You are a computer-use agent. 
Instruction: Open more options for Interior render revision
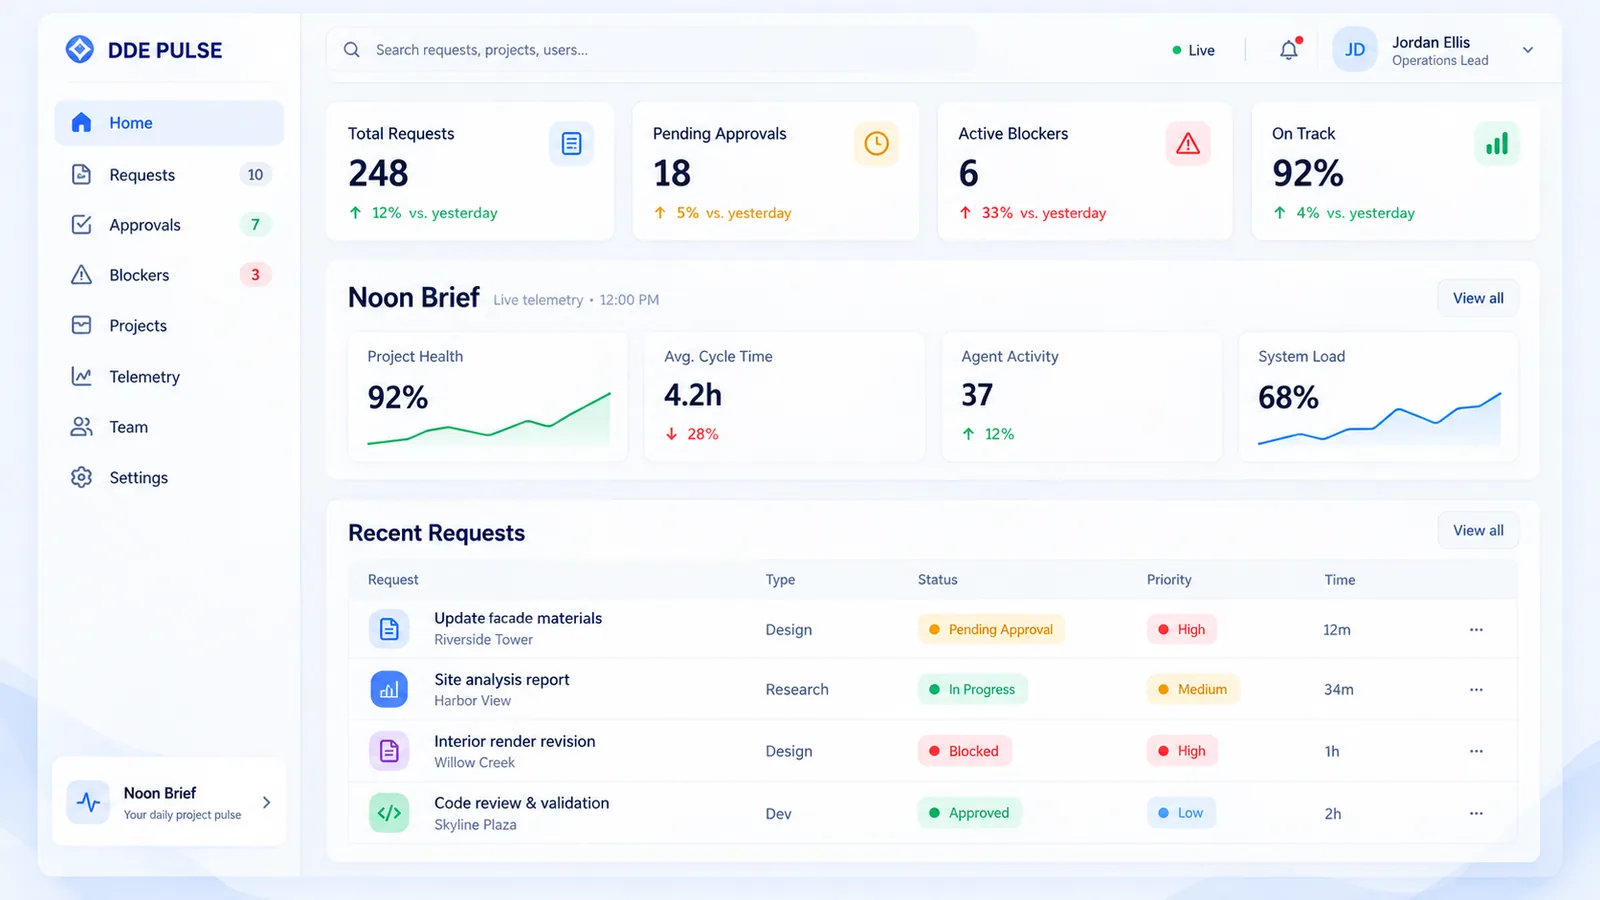(1476, 751)
